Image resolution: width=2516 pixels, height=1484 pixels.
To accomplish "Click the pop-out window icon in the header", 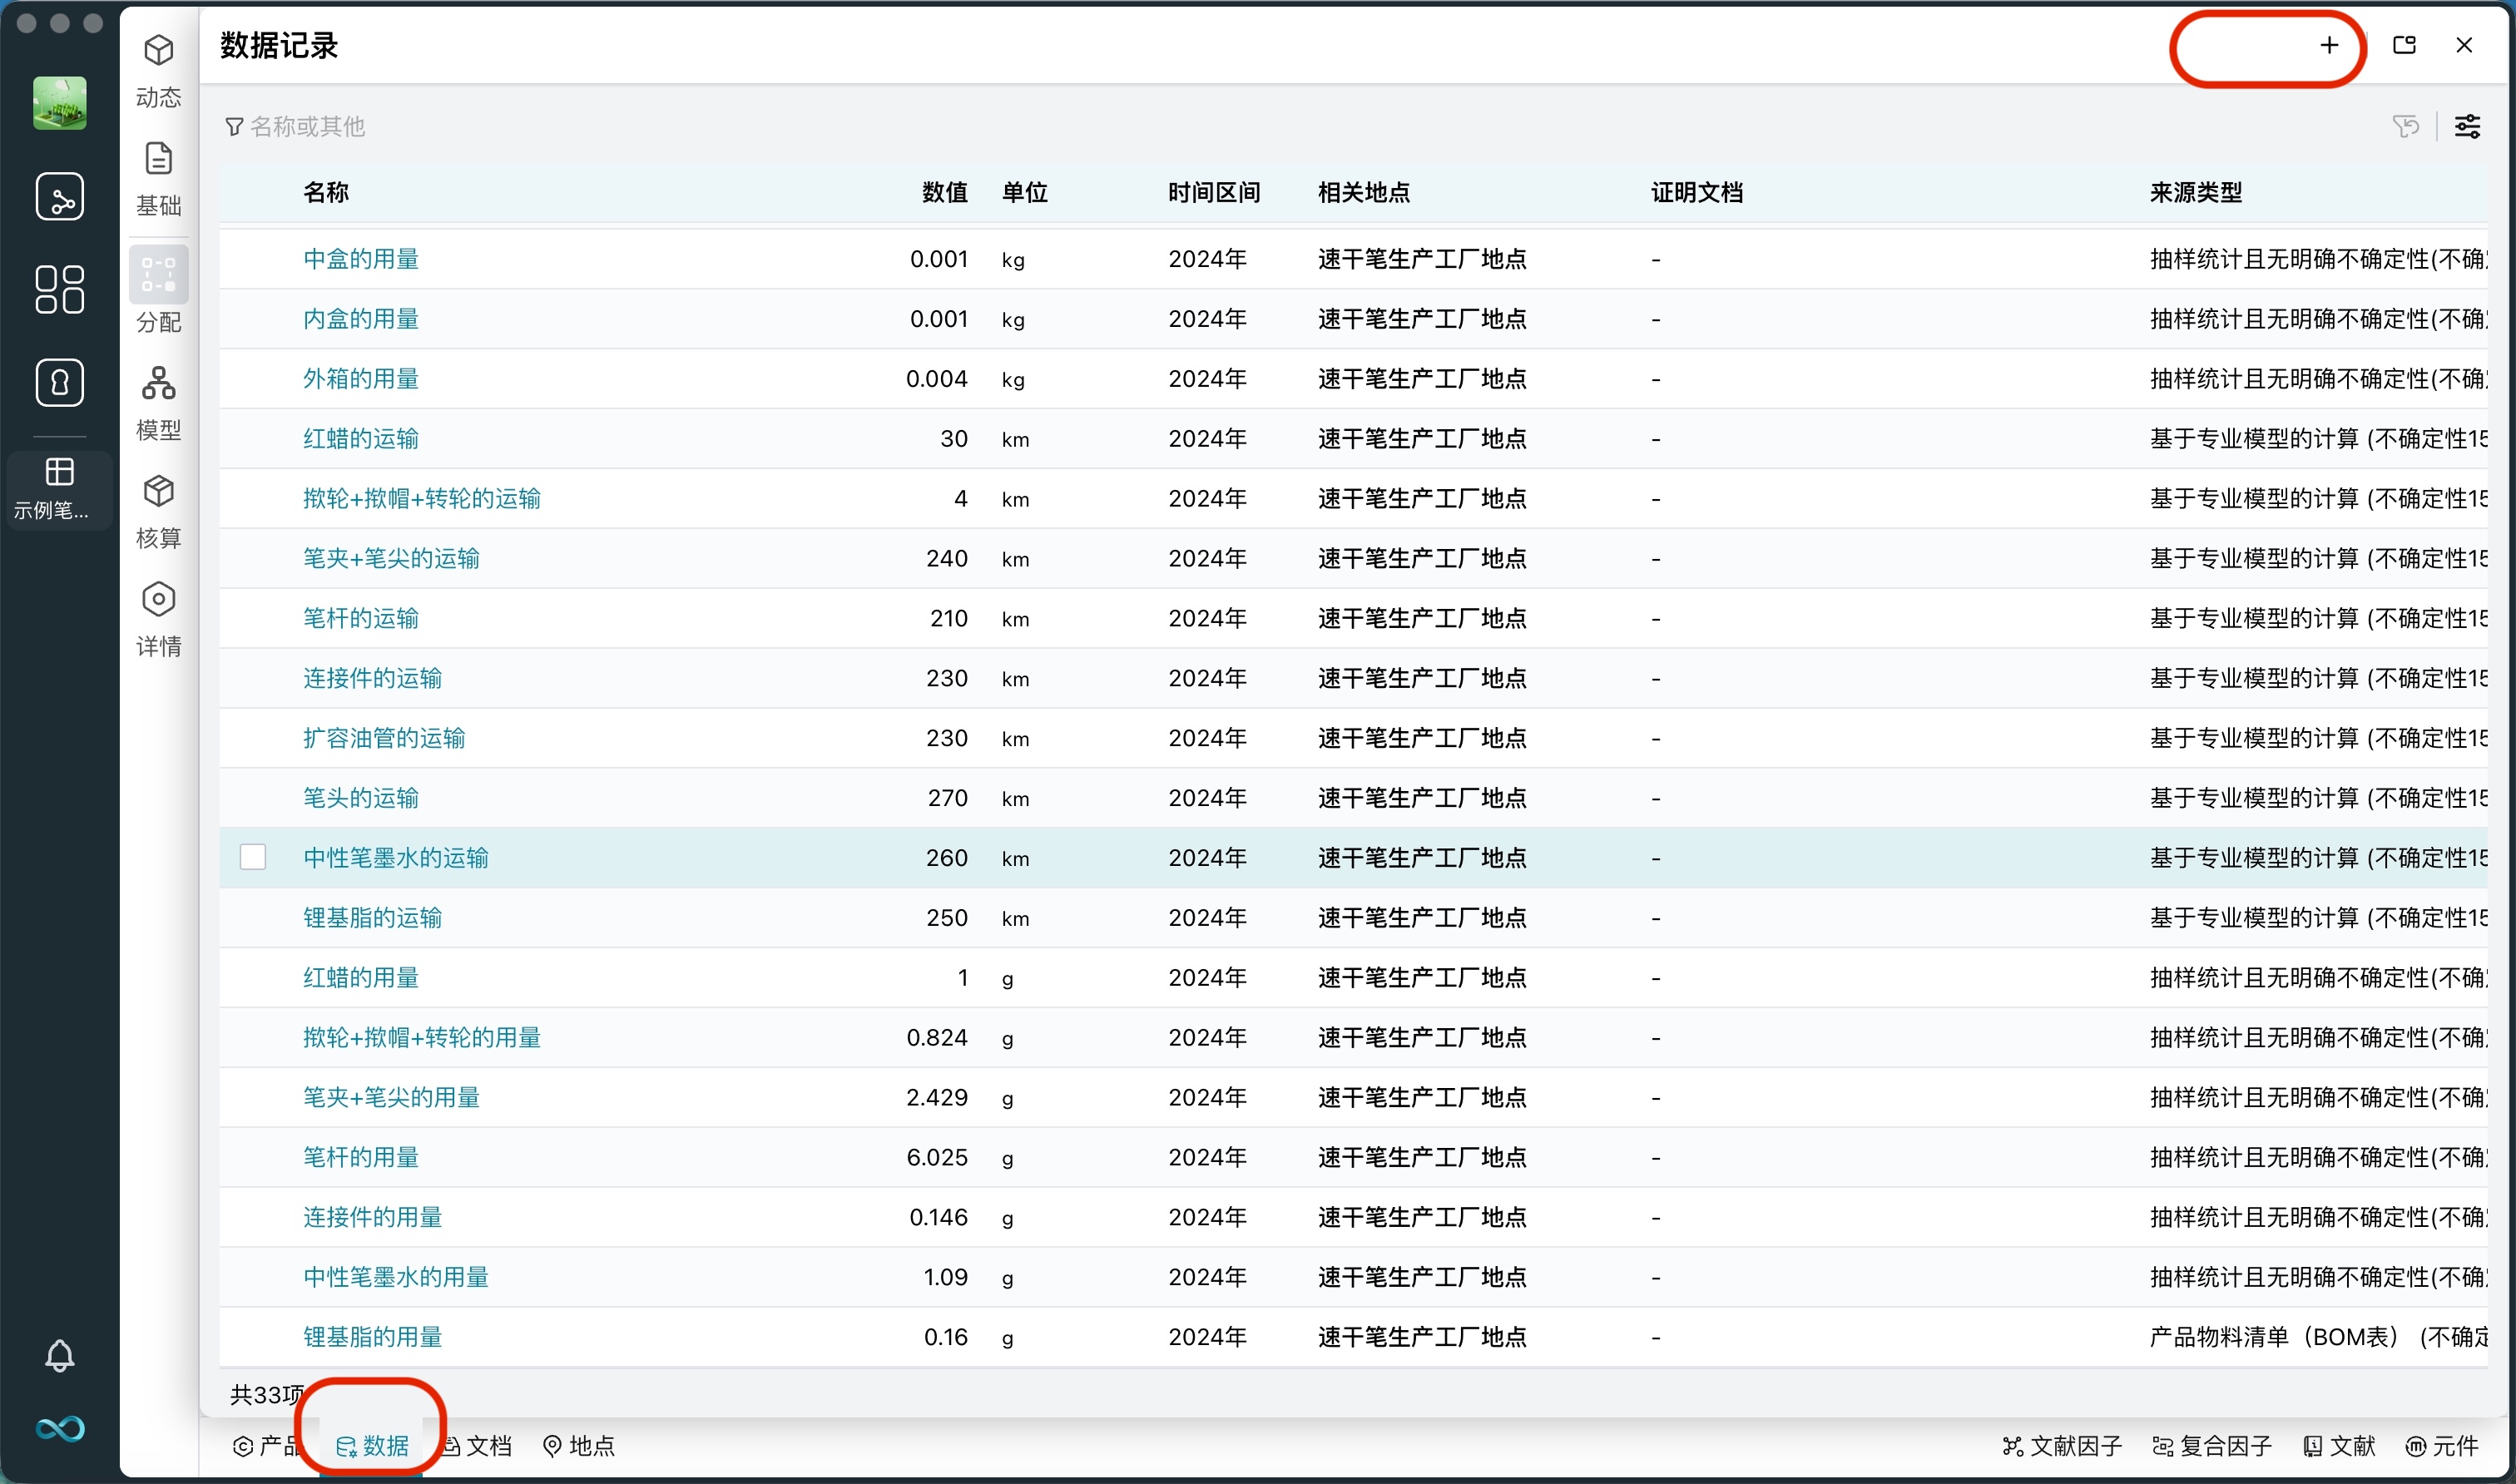I will (2404, 44).
